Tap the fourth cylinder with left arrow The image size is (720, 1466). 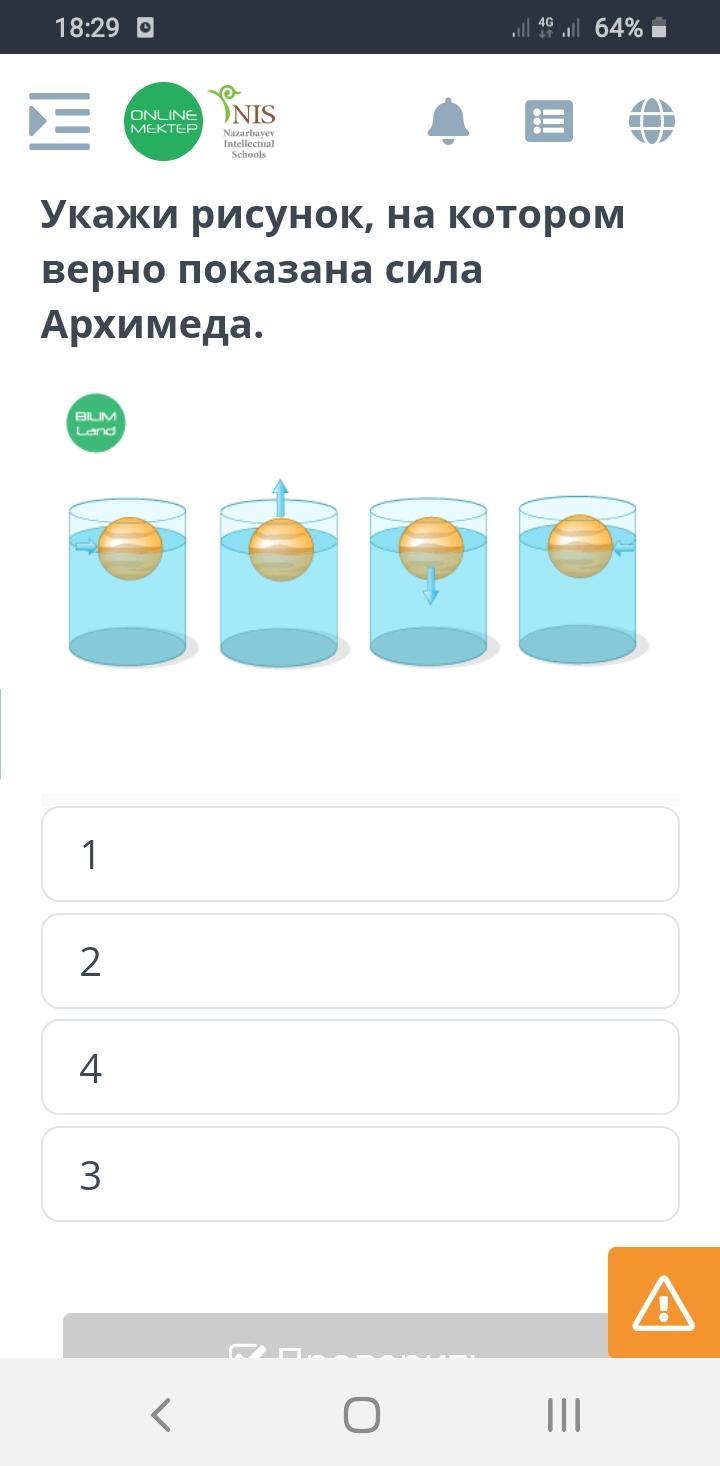point(578,580)
